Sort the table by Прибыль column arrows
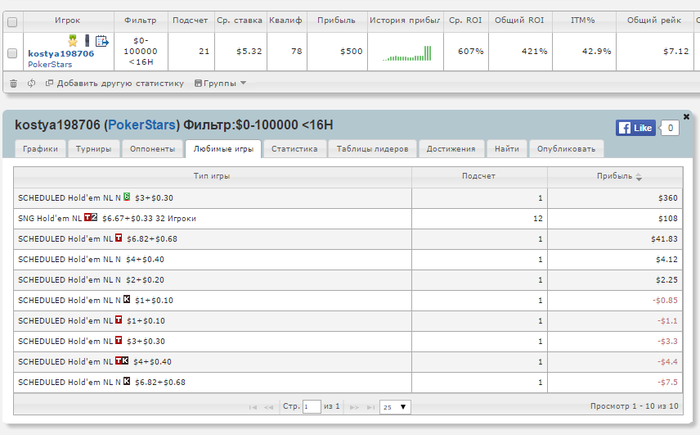Image resolution: width=700 pixels, height=435 pixels. pyautogui.click(x=639, y=176)
